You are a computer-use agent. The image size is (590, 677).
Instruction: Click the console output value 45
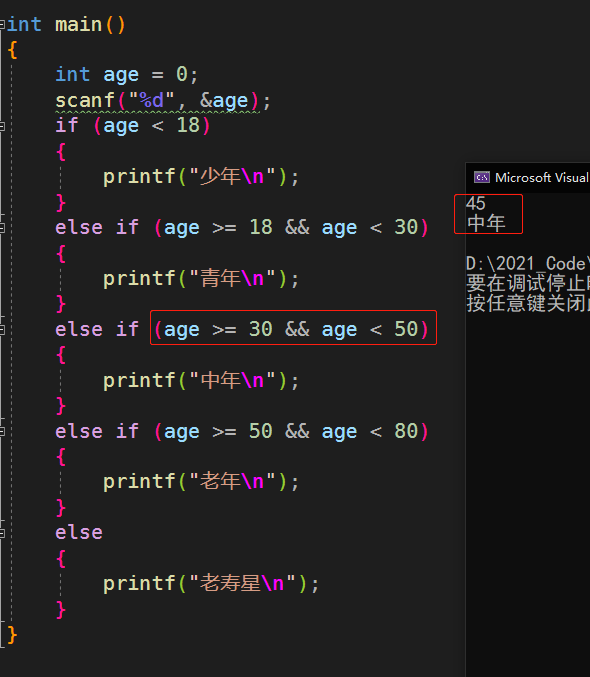476,203
